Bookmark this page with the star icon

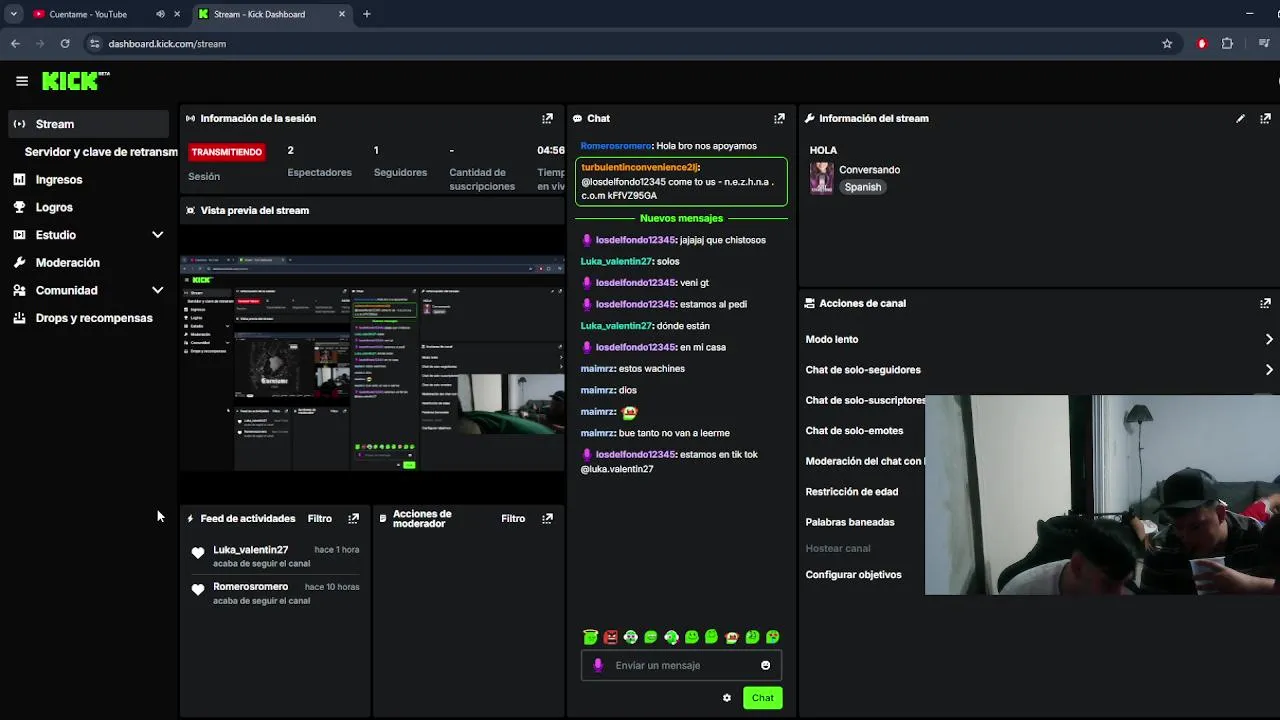[x=1167, y=44]
